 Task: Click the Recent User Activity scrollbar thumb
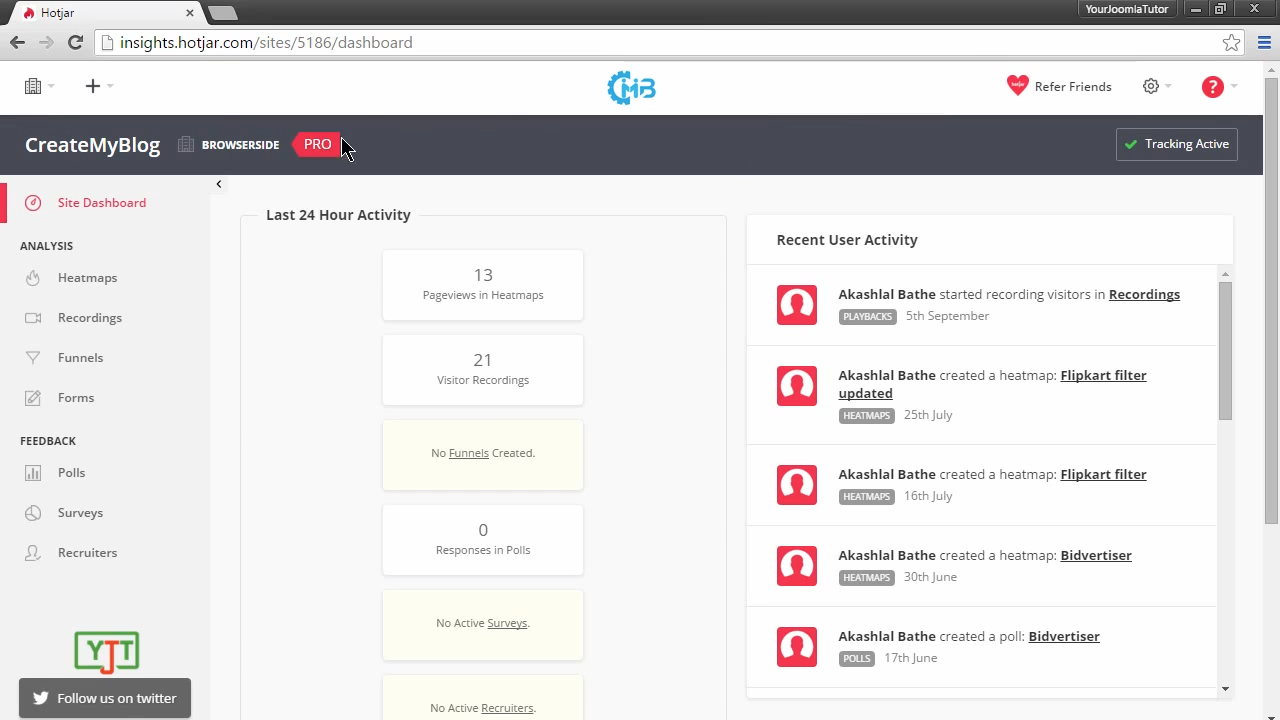coord(1225,350)
